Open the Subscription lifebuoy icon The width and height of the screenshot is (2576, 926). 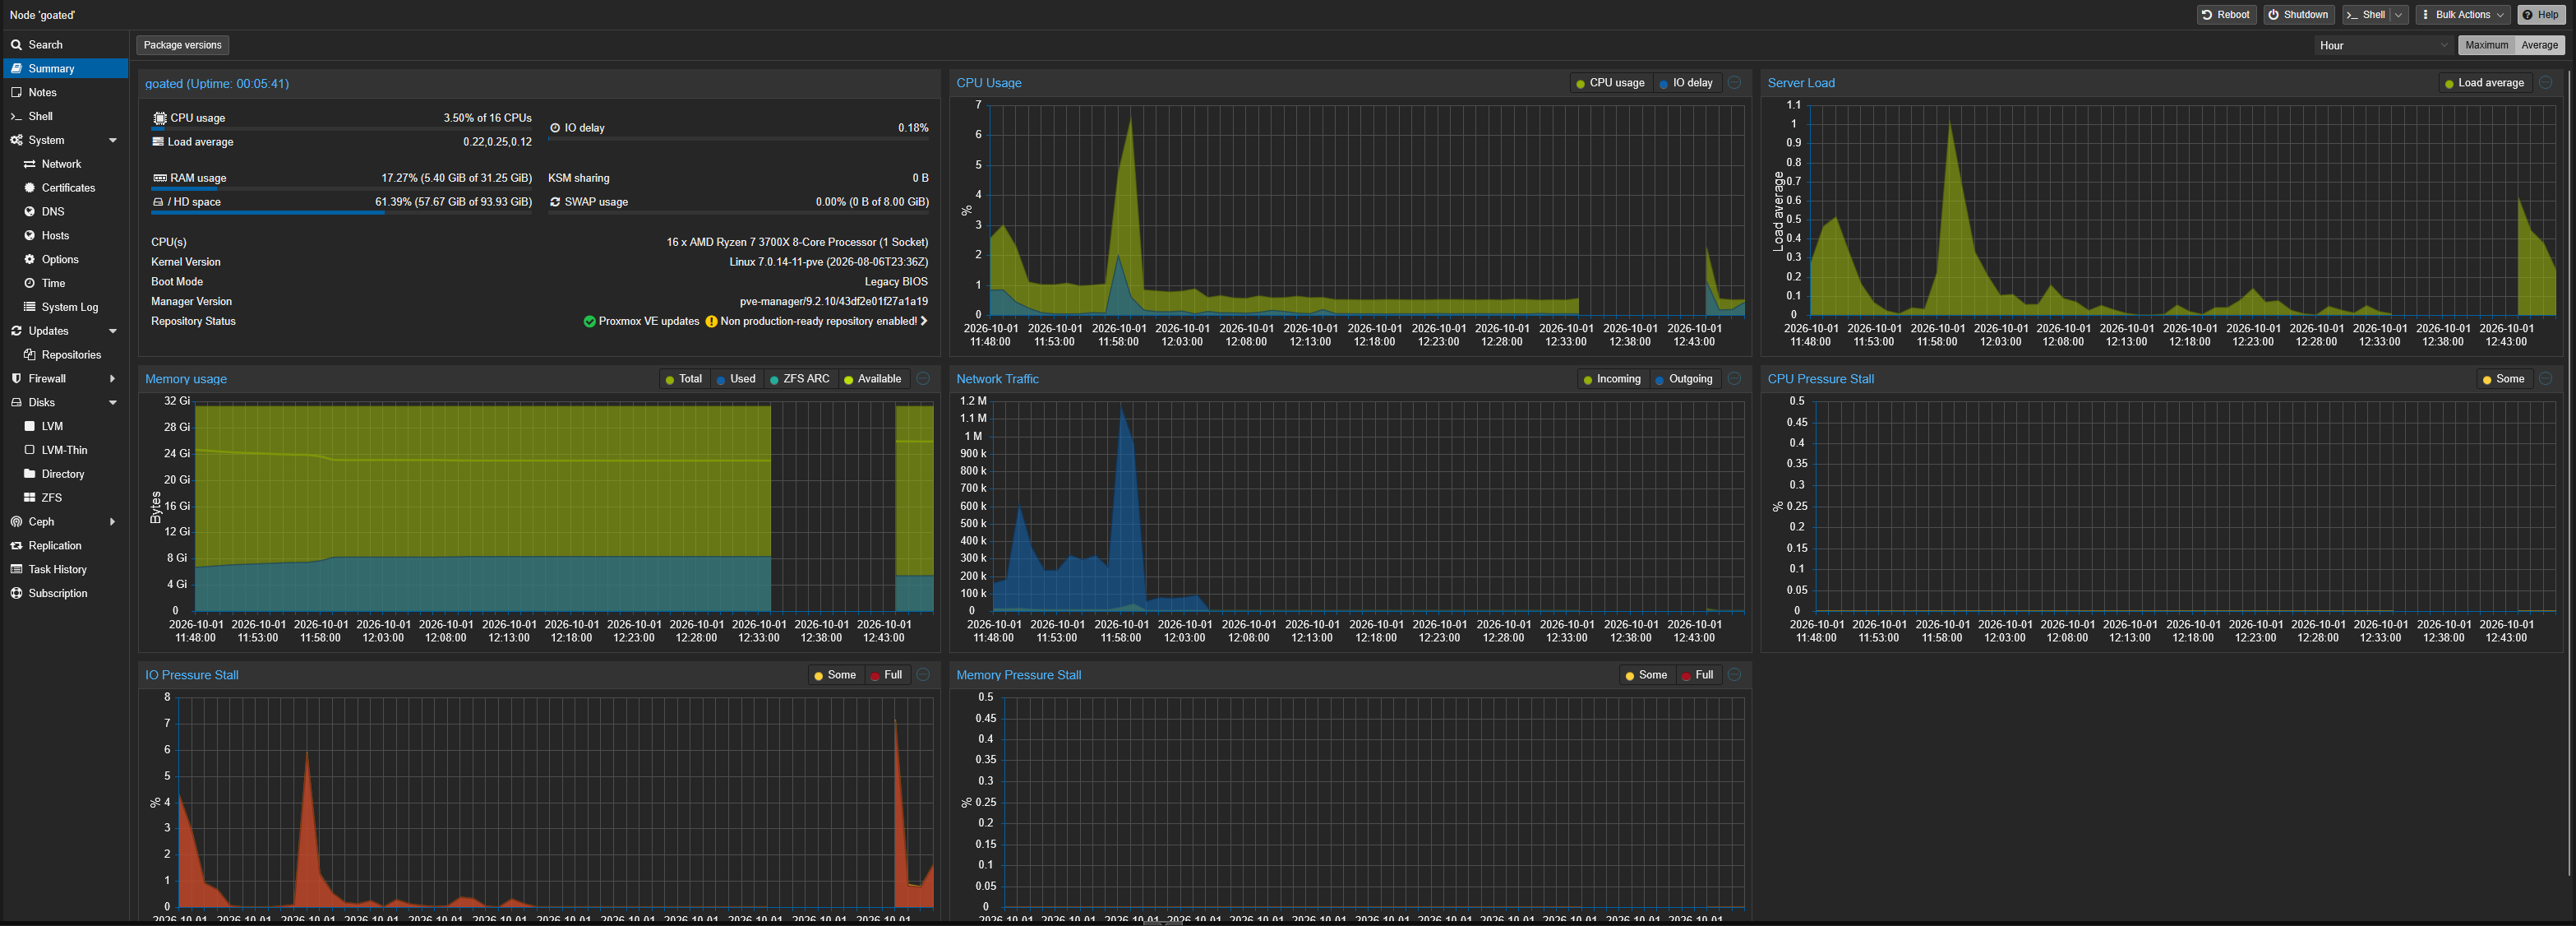point(16,593)
